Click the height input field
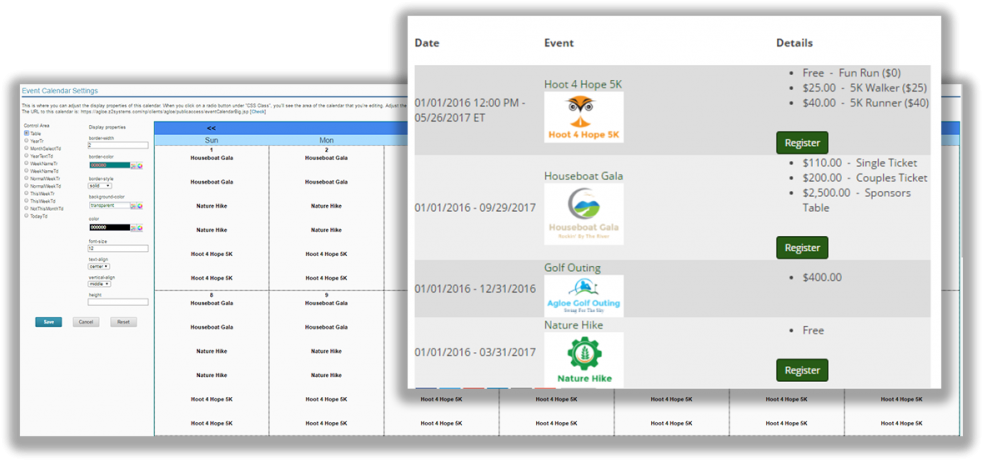Screen dimensions: 982x460 (x=118, y=302)
